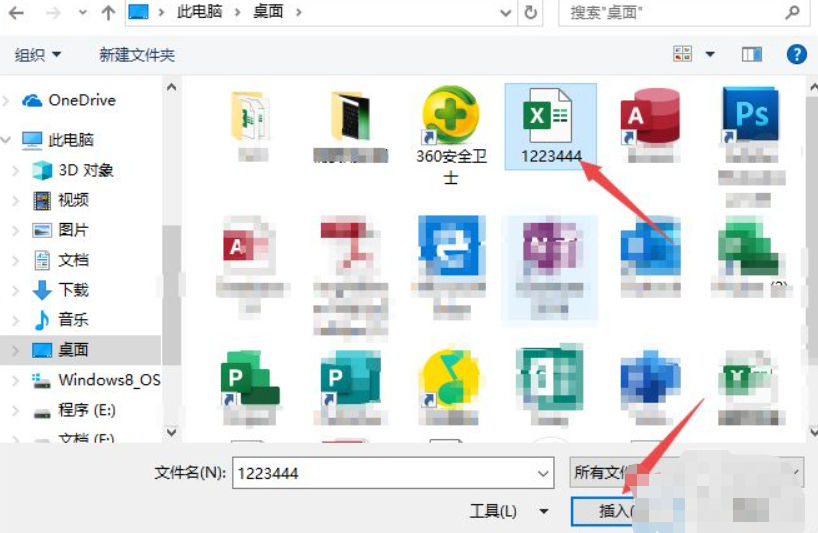Select the teal Project shortcut icon
The image size is (818, 533).
point(350,378)
